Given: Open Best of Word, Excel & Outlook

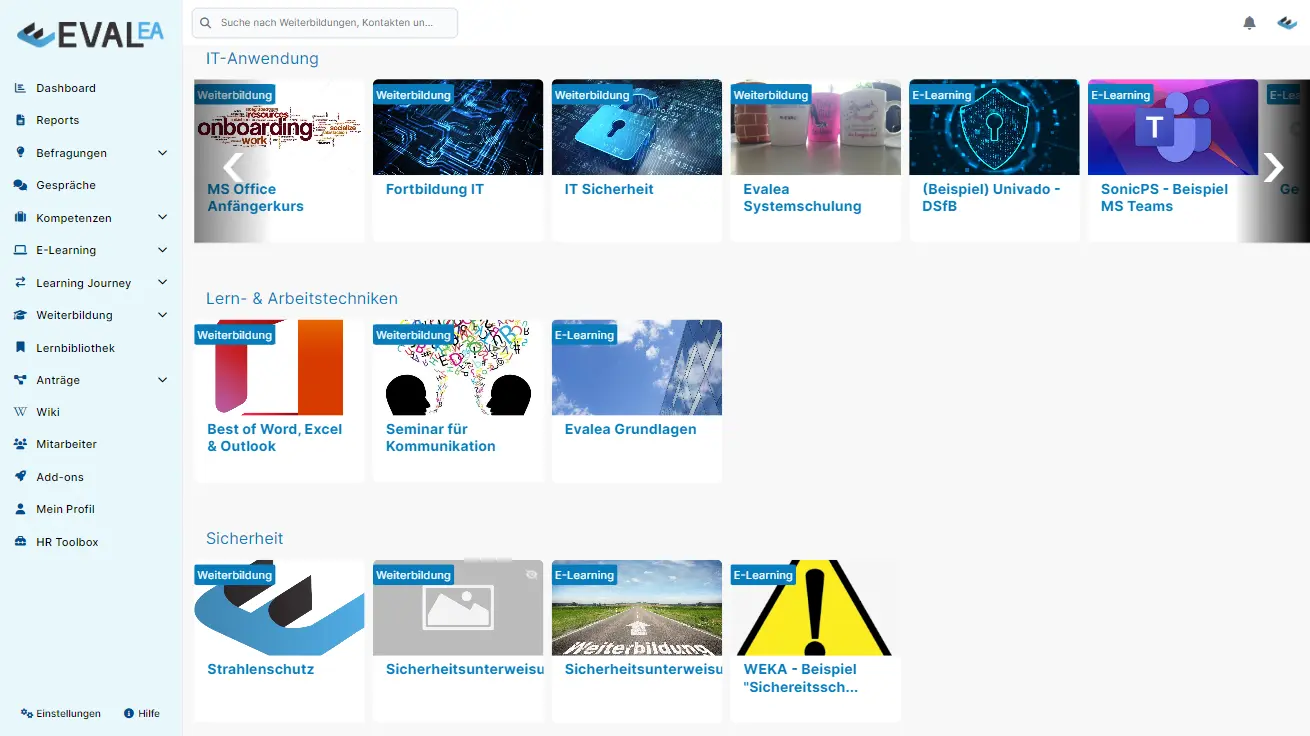Looking at the screenshot, I should point(279,401).
